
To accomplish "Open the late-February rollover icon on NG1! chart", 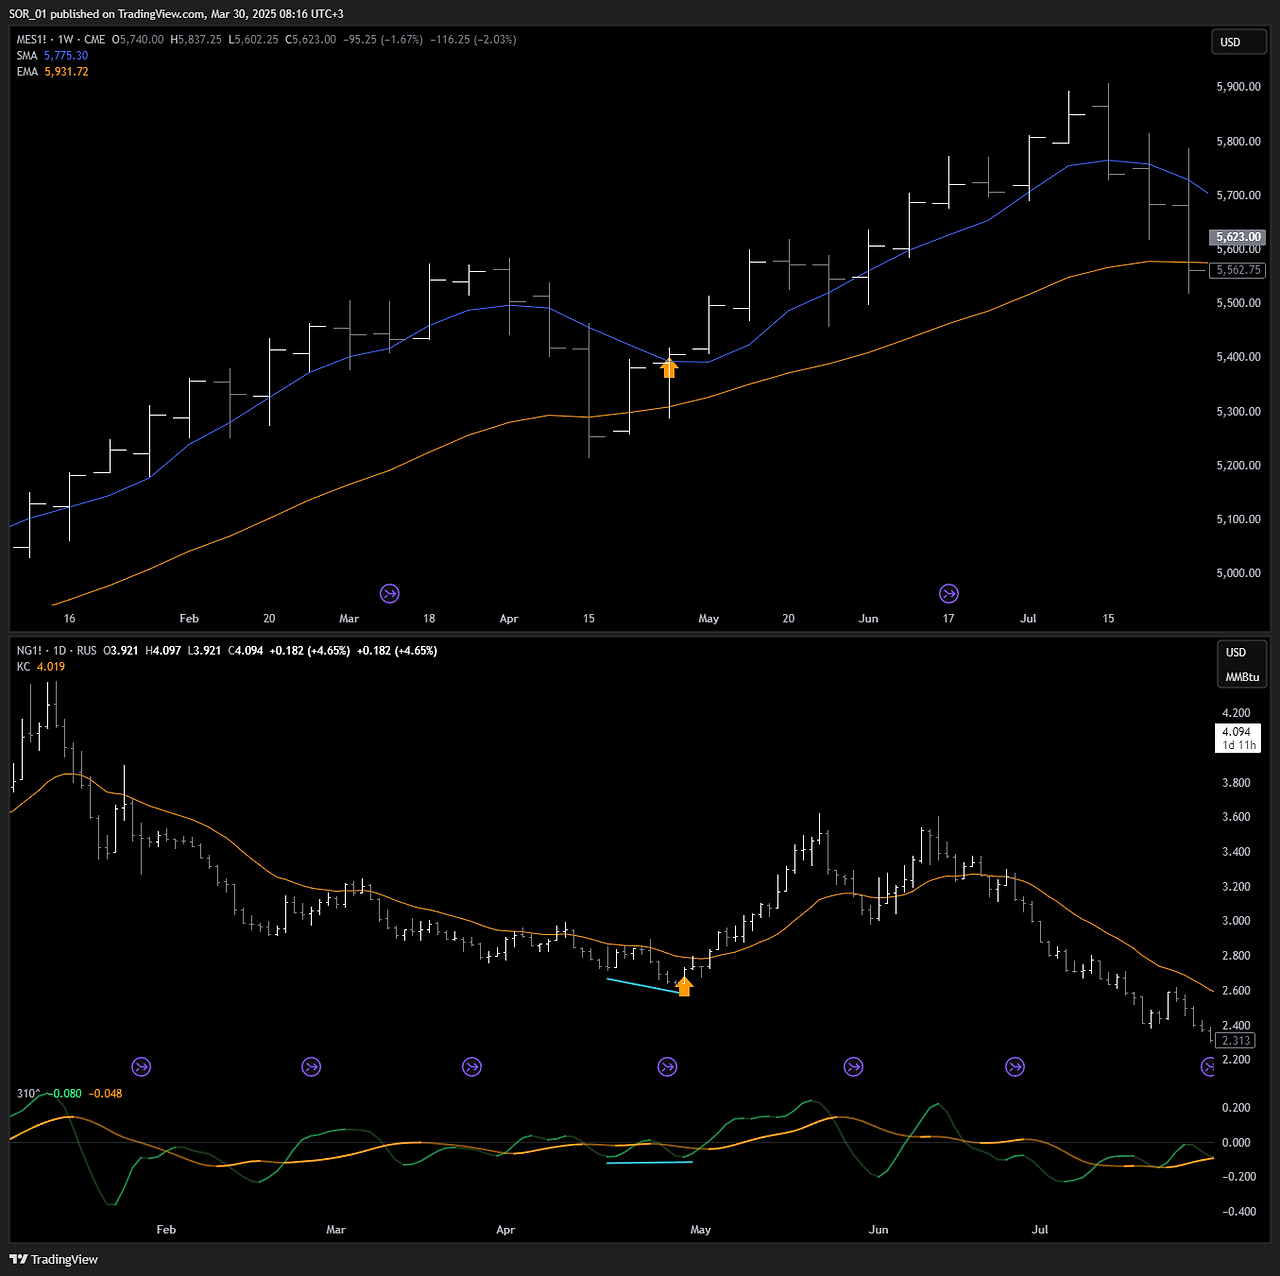I will (312, 1067).
